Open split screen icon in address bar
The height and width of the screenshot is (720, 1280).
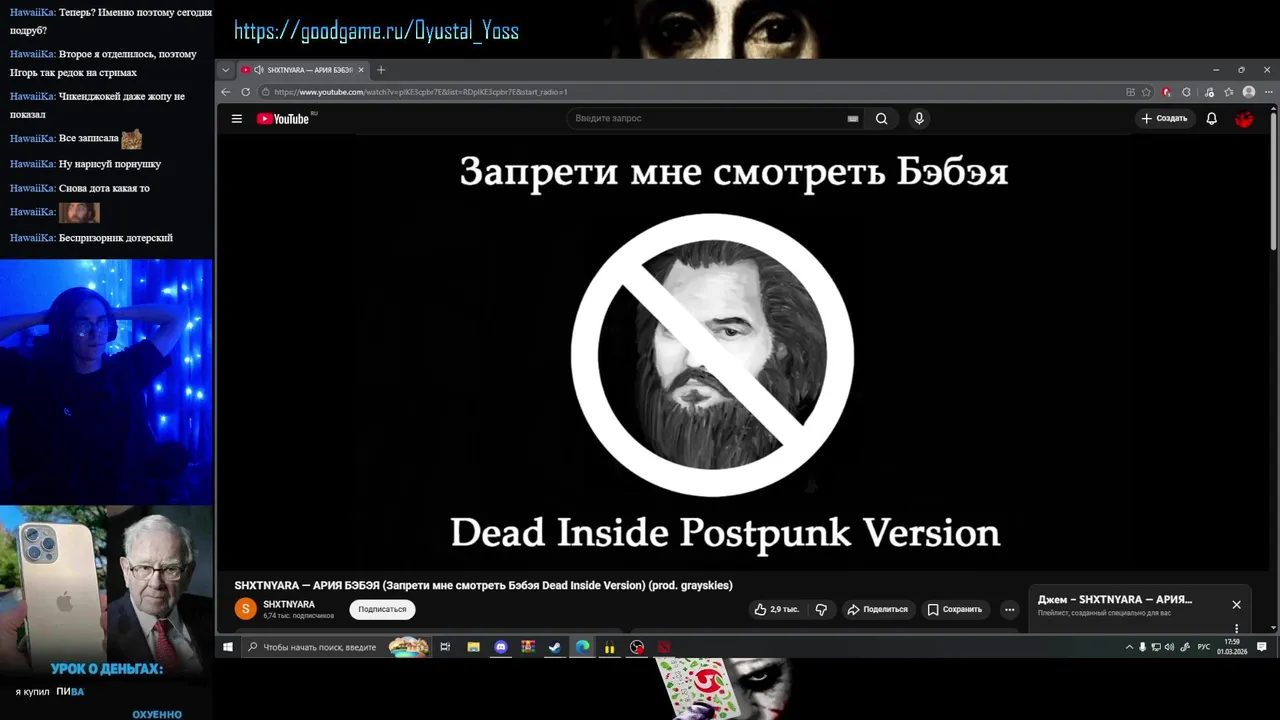(1131, 92)
